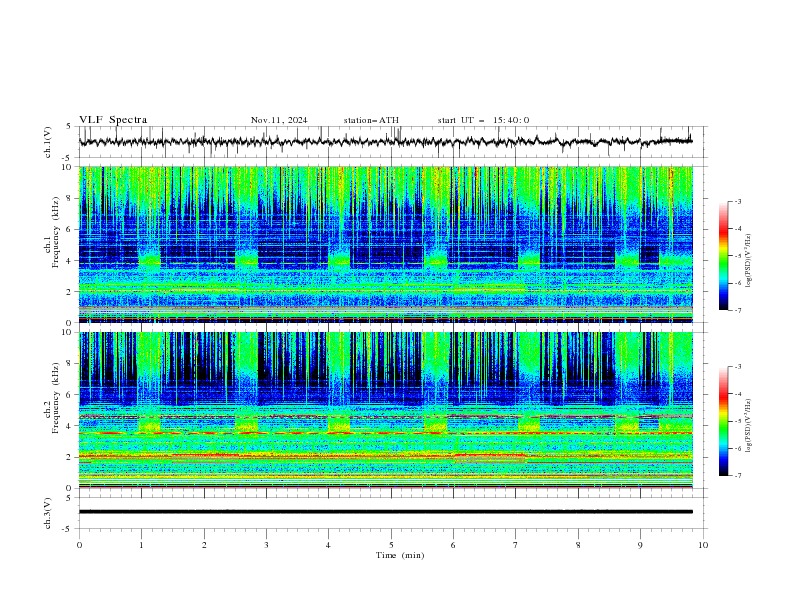This screenshot has height=612, width=792.
Task: Click the ch.1 spectrogram panel
Action: tap(386, 244)
